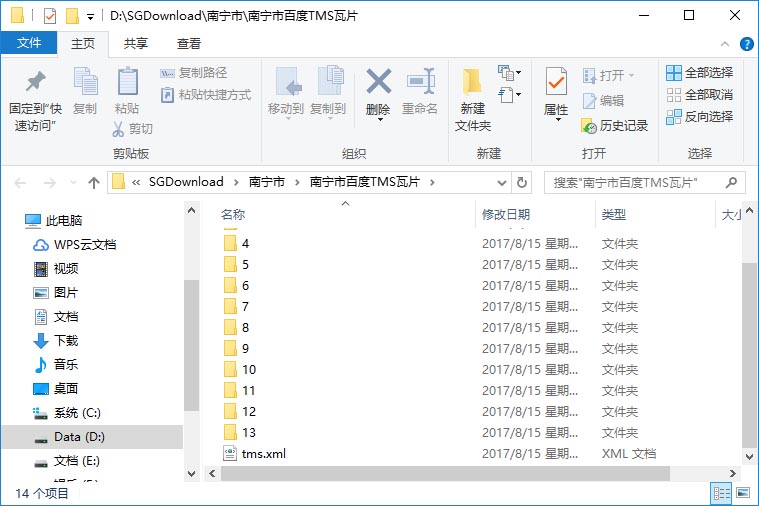Click the Pin to Quick Access icon
The width and height of the screenshot is (759, 506).
tap(35, 81)
